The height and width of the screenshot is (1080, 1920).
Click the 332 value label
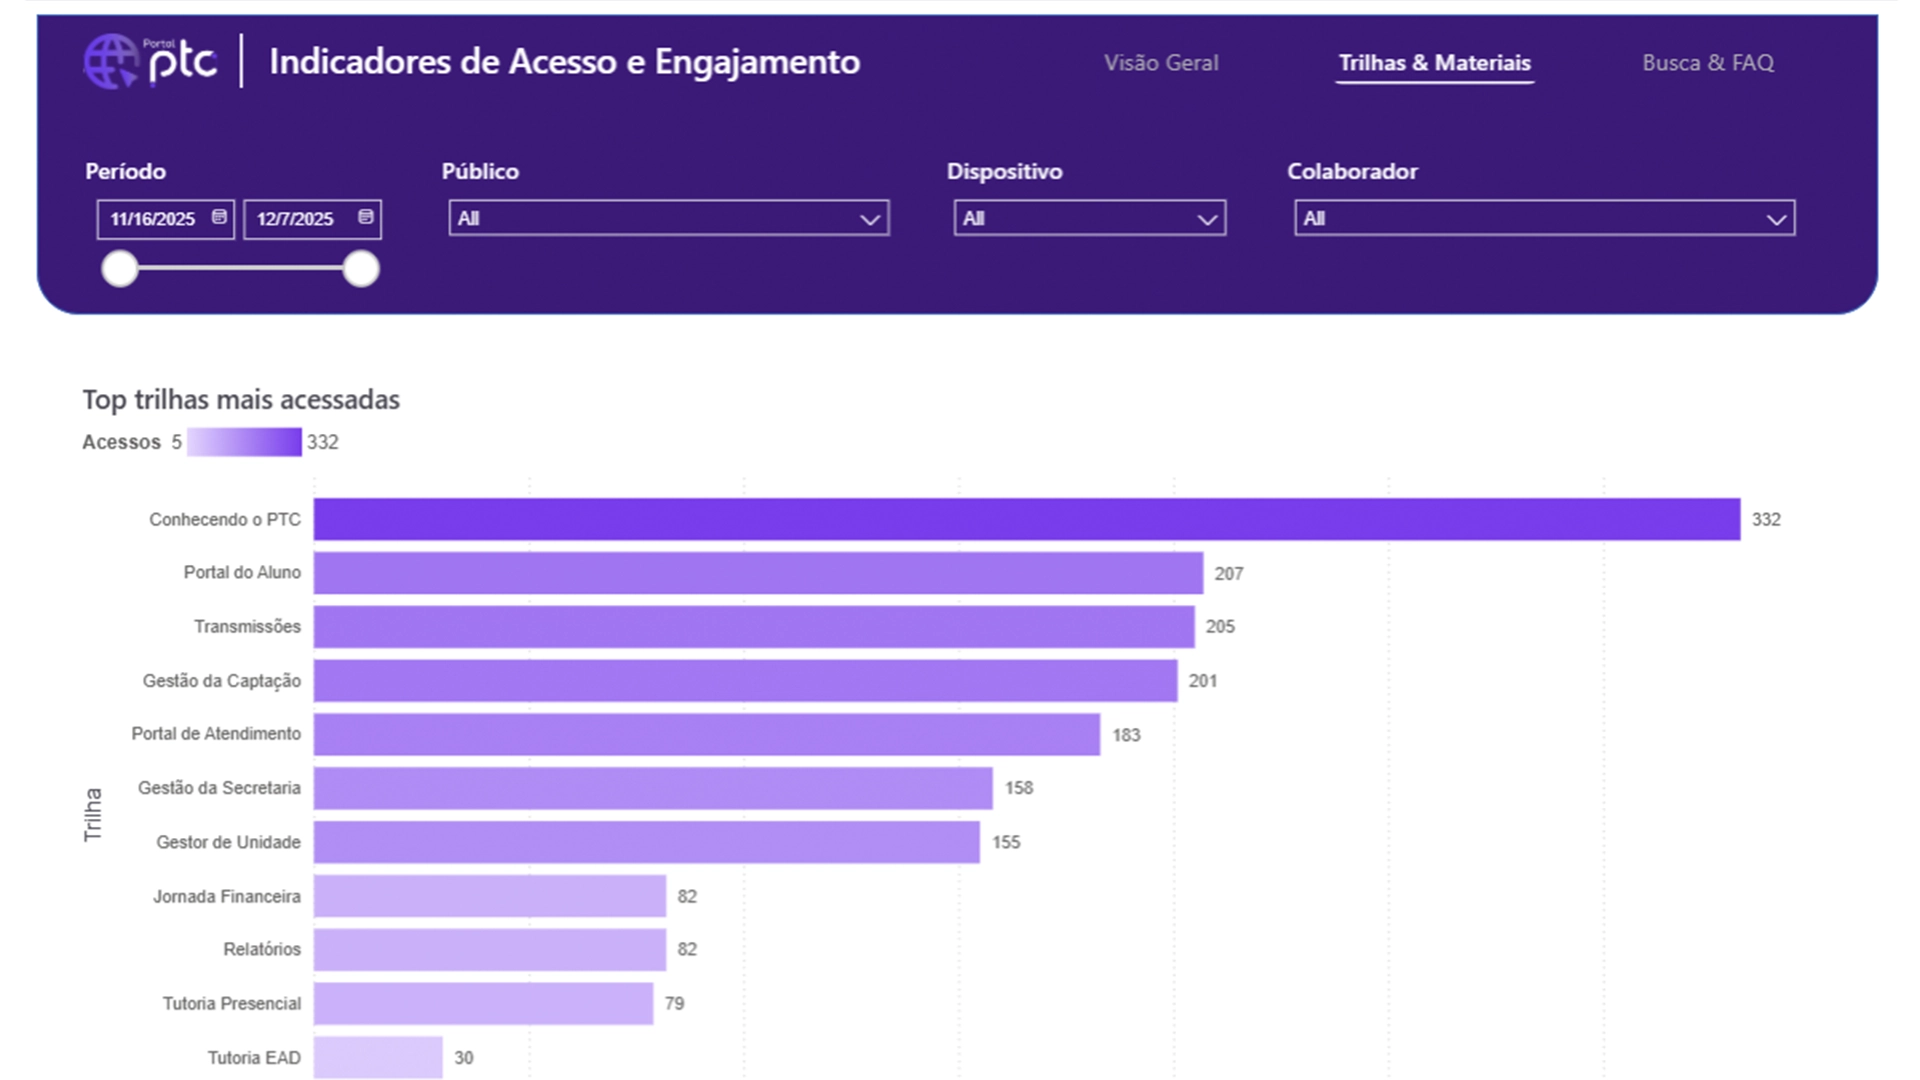pyautogui.click(x=1766, y=520)
